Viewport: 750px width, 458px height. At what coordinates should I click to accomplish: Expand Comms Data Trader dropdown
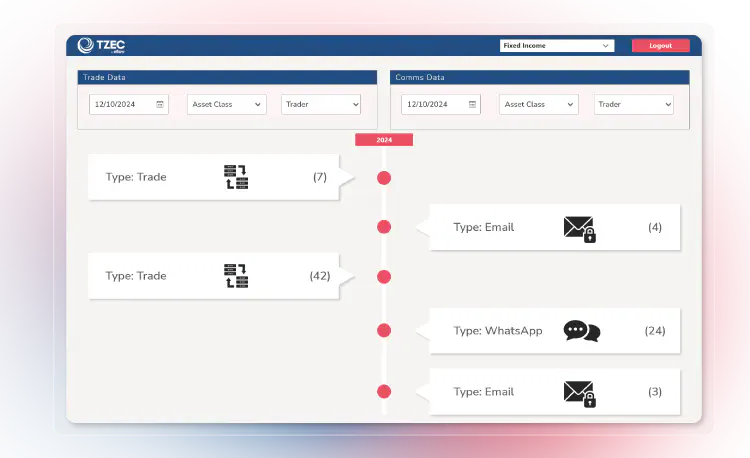tap(634, 104)
